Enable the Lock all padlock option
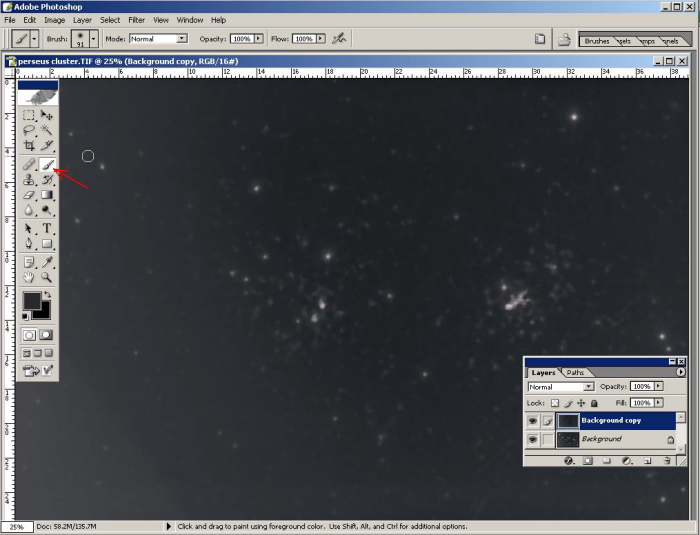 (x=594, y=403)
